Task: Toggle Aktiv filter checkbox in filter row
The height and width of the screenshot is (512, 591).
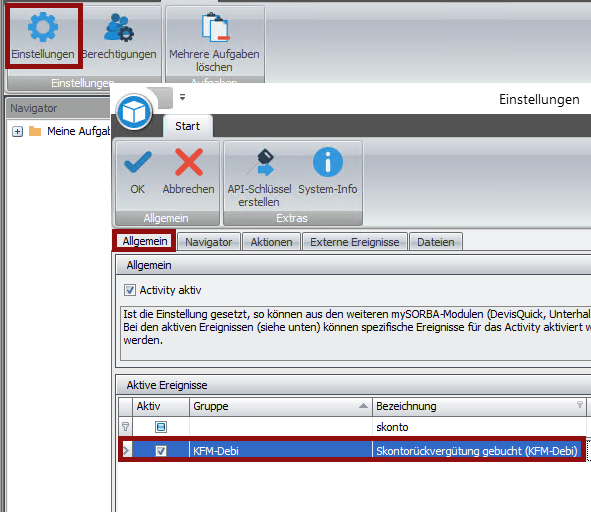Action: coord(161,427)
